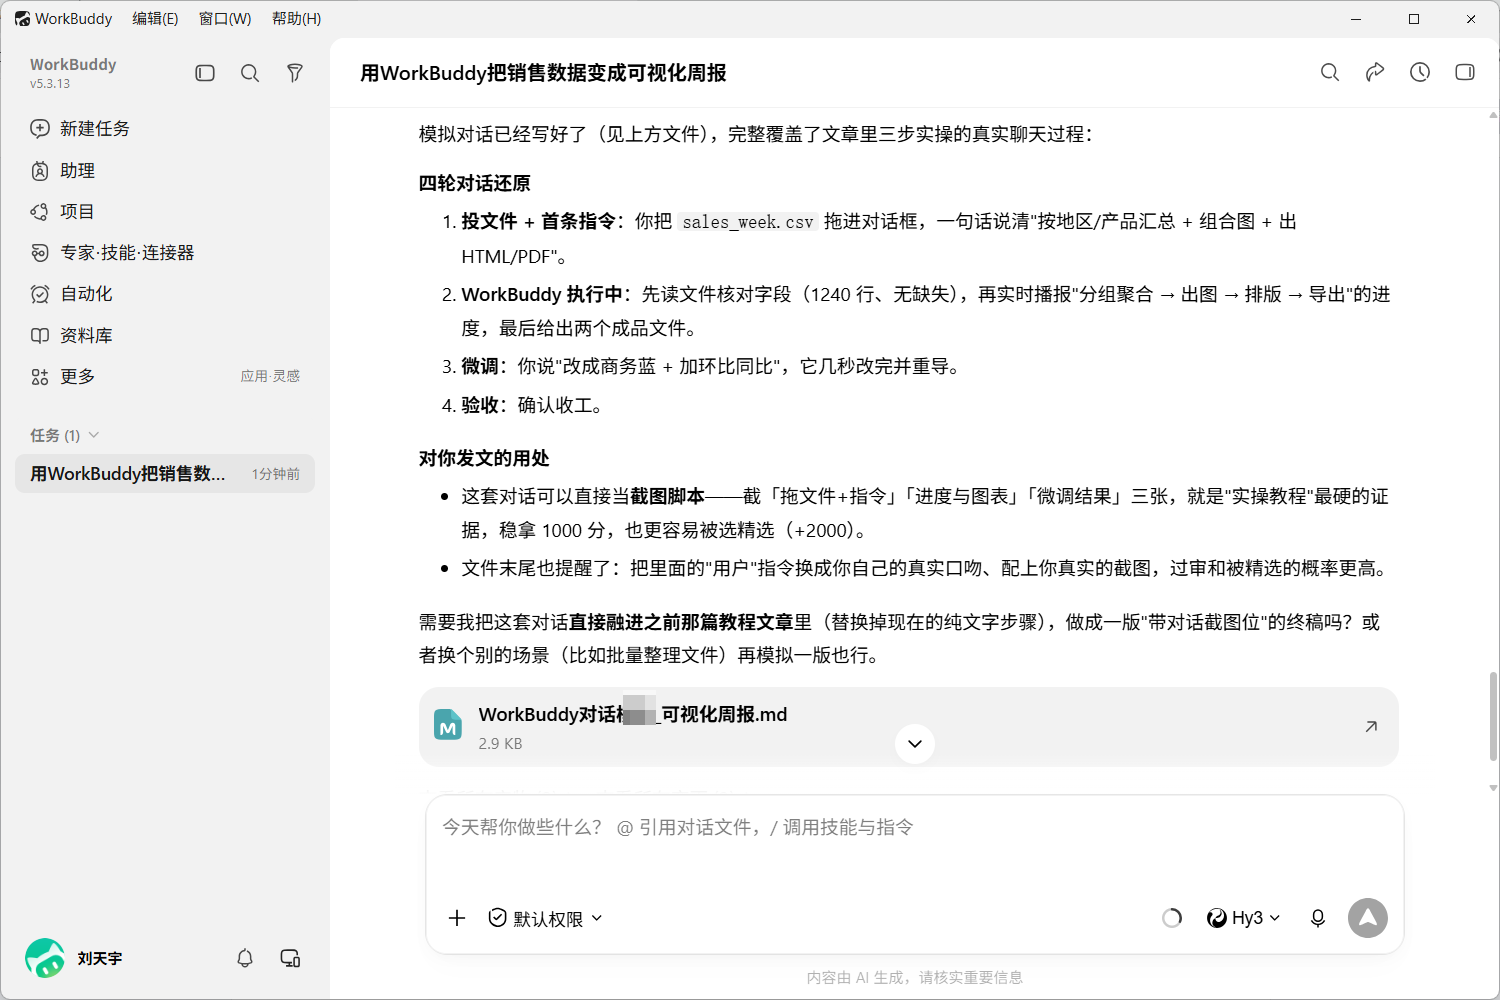
Task: Open file in external view arrow
Action: point(1371,727)
